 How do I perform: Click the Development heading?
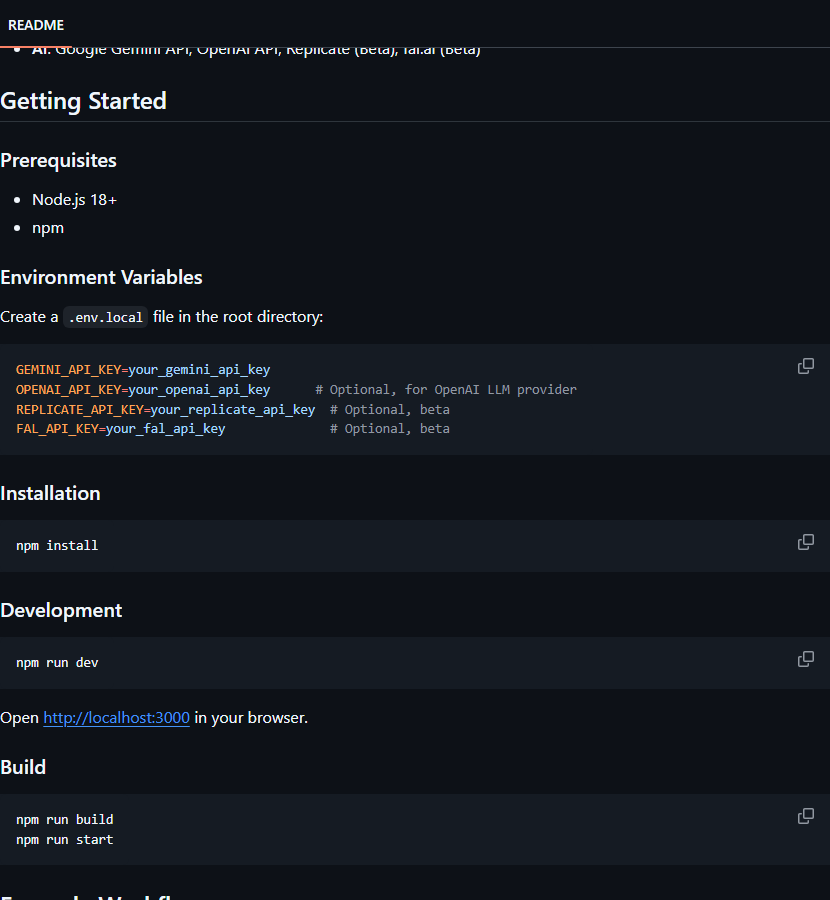(61, 610)
